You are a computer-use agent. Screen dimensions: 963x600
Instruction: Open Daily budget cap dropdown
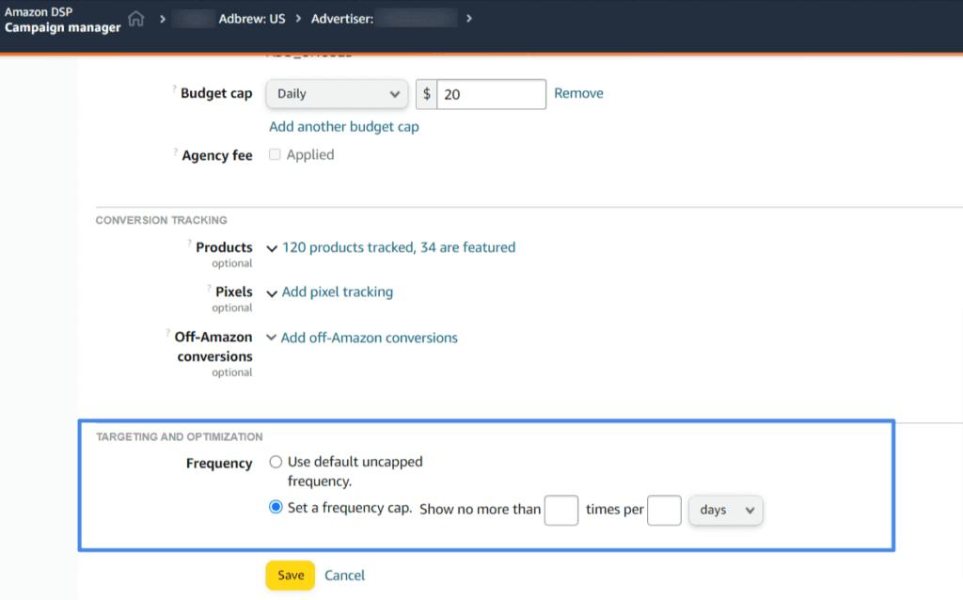click(337, 94)
